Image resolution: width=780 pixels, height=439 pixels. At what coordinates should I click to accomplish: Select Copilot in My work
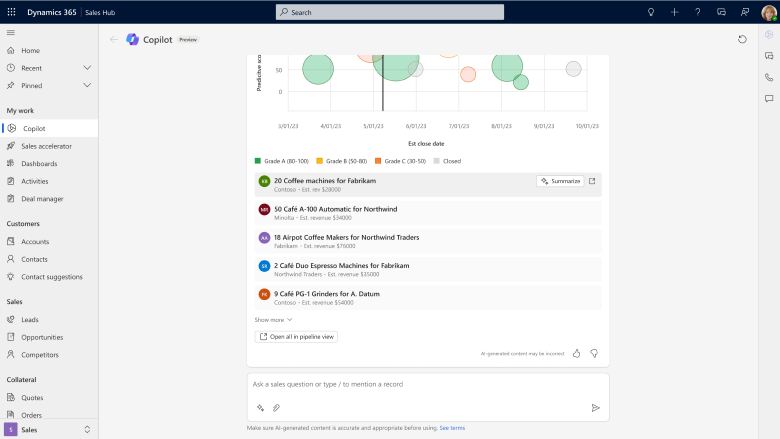coord(49,128)
